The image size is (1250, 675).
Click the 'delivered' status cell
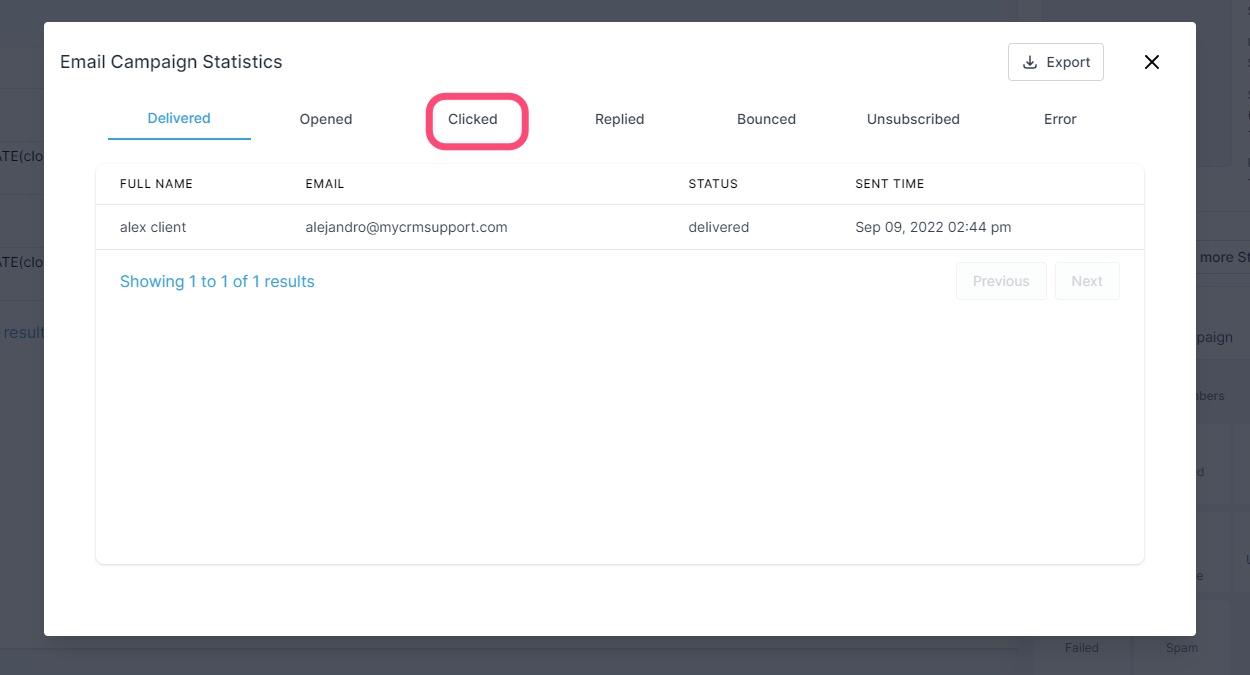pos(719,227)
